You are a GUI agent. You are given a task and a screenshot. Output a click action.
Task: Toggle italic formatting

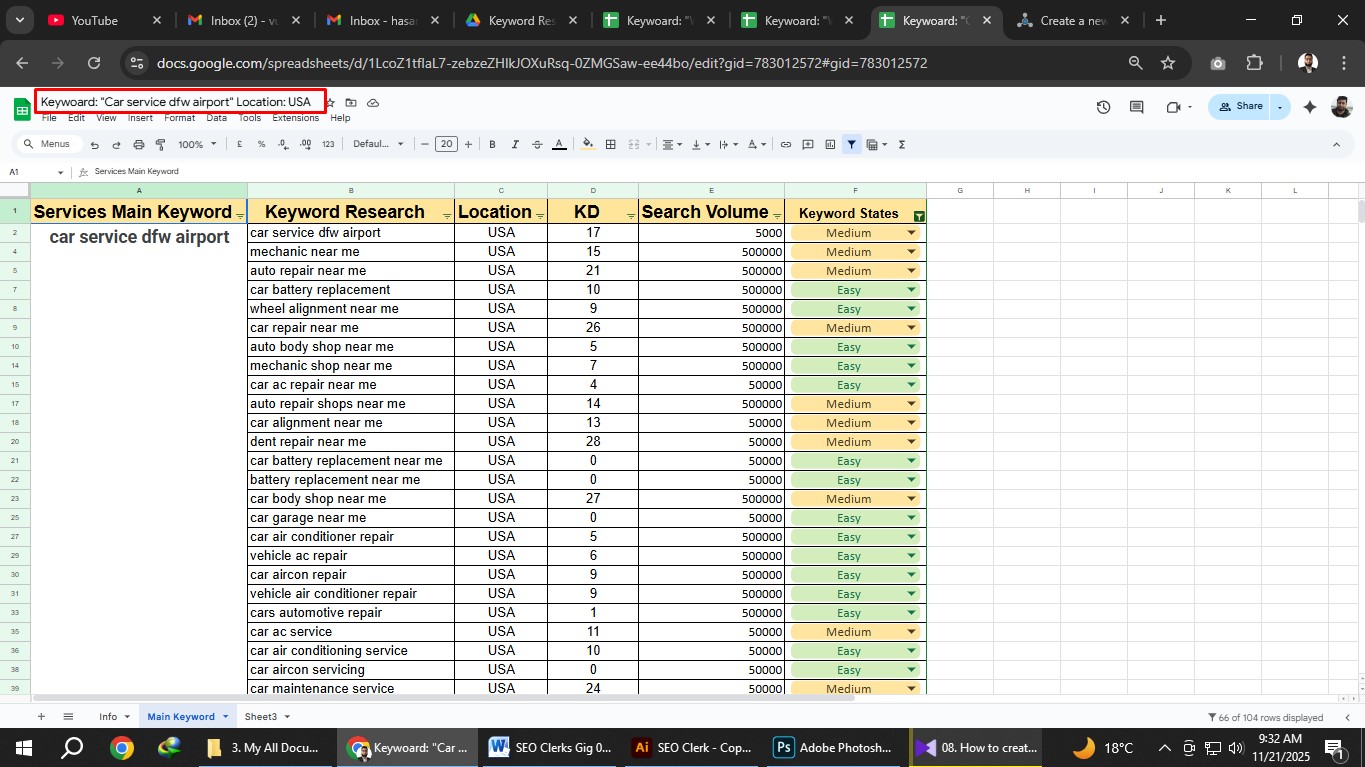tap(514, 144)
